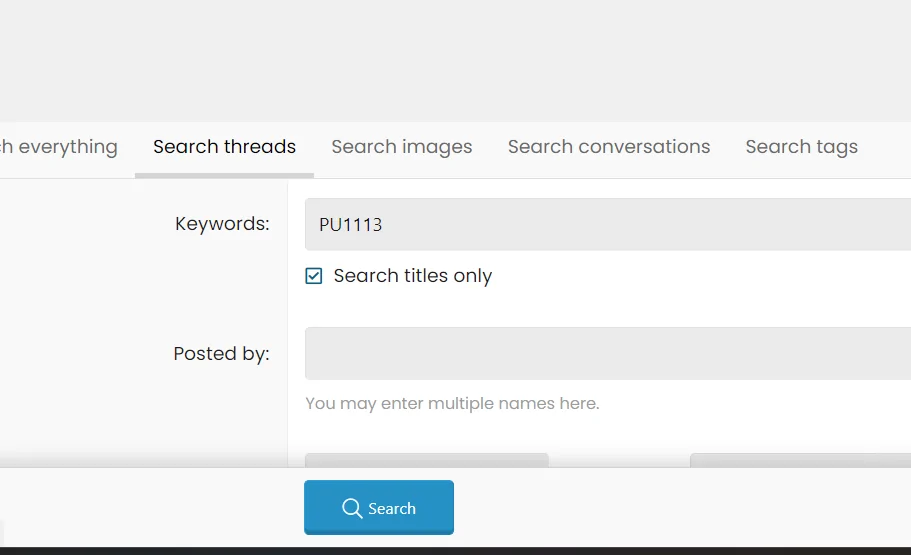Open the Search tags tab

click(x=801, y=147)
